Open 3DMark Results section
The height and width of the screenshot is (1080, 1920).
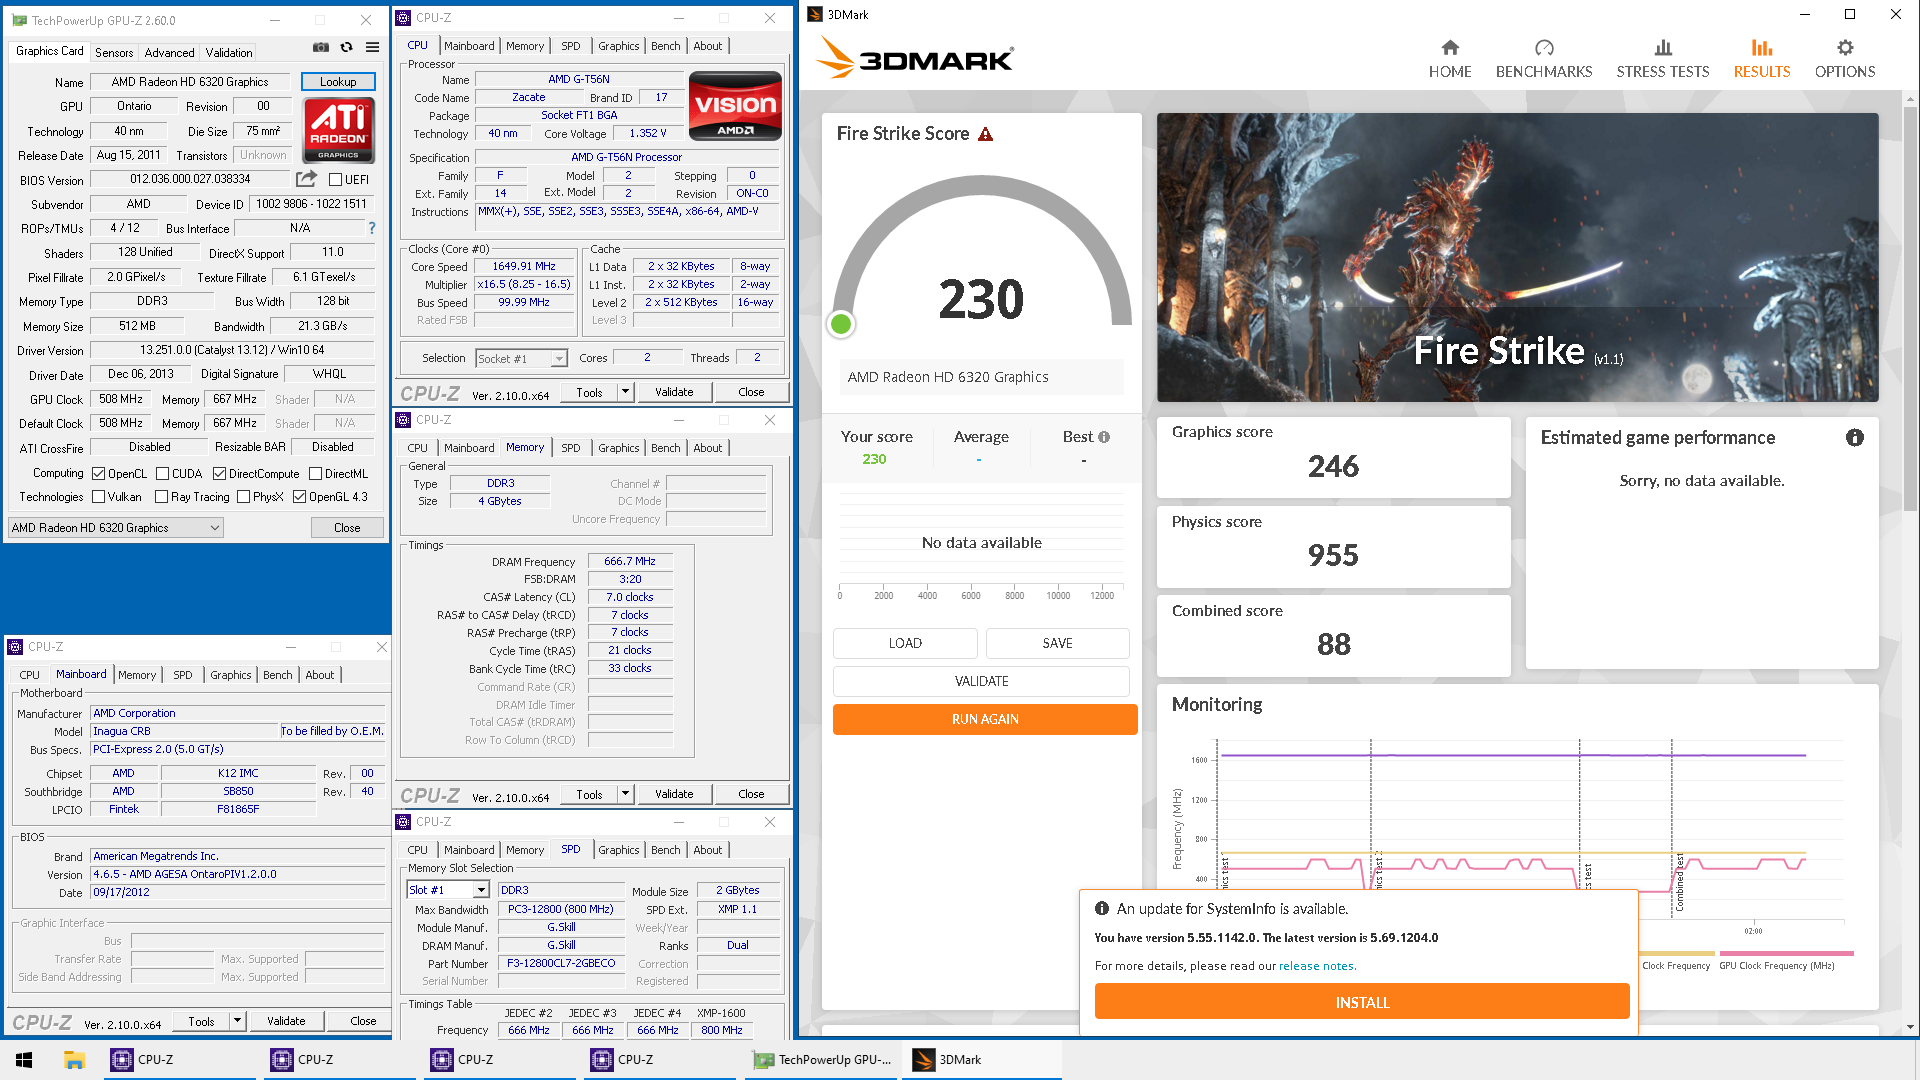tap(1761, 59)
